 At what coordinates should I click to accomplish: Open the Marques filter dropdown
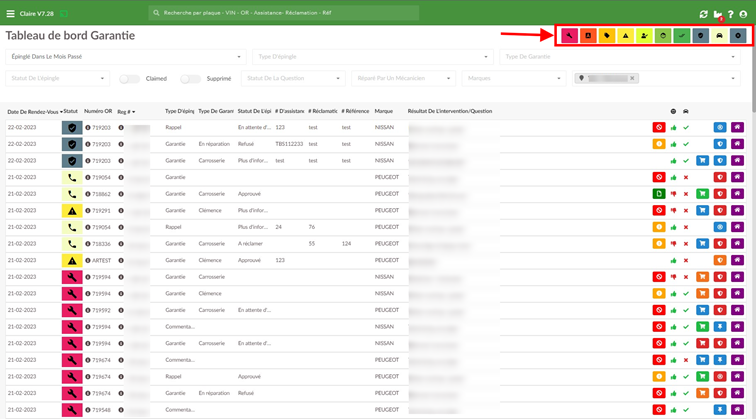coord(514,78)
